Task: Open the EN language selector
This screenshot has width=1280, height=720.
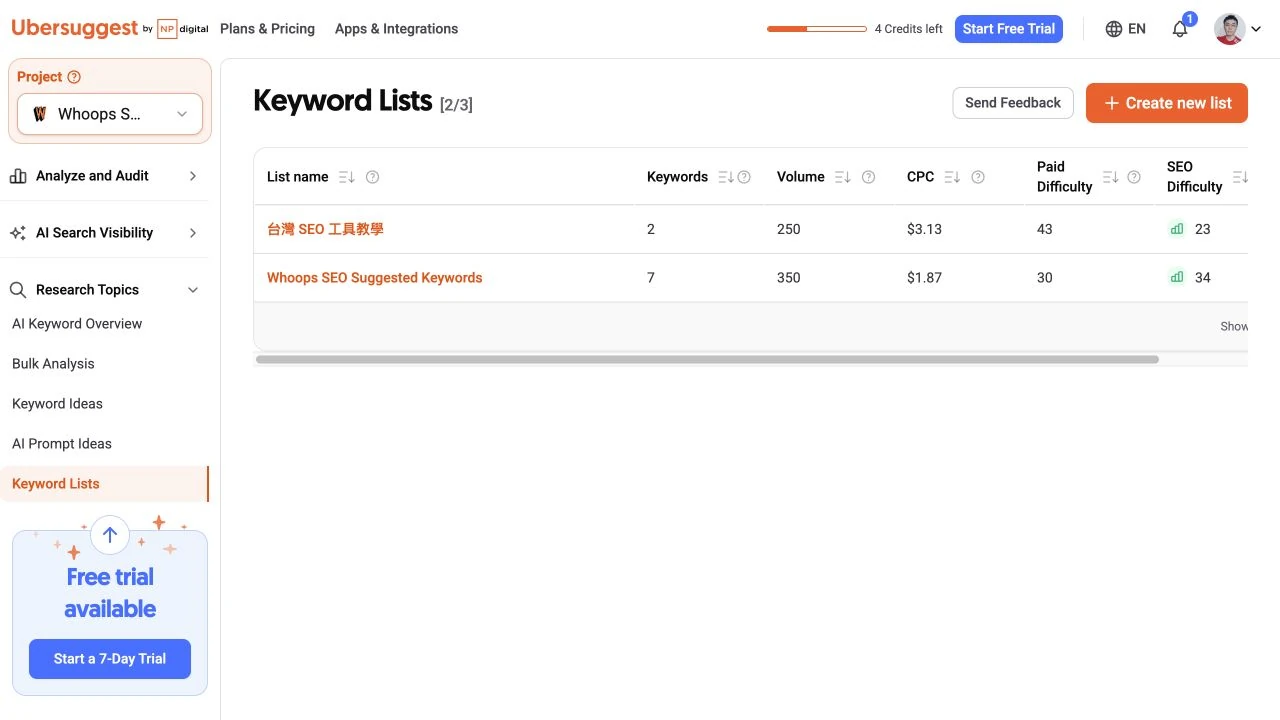Action: [x=1126, y=29]
